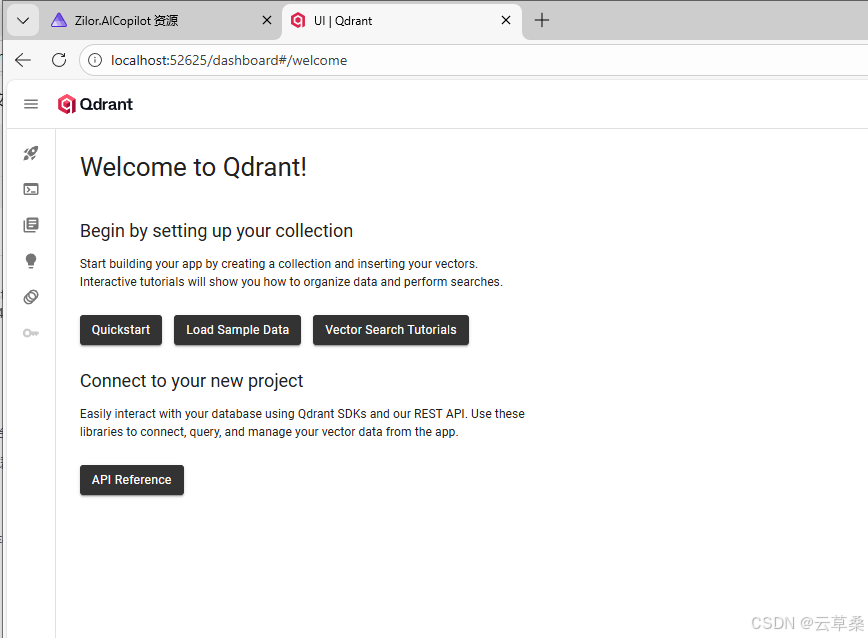Open the Console icon in sidebar

[x=31, y=189]
